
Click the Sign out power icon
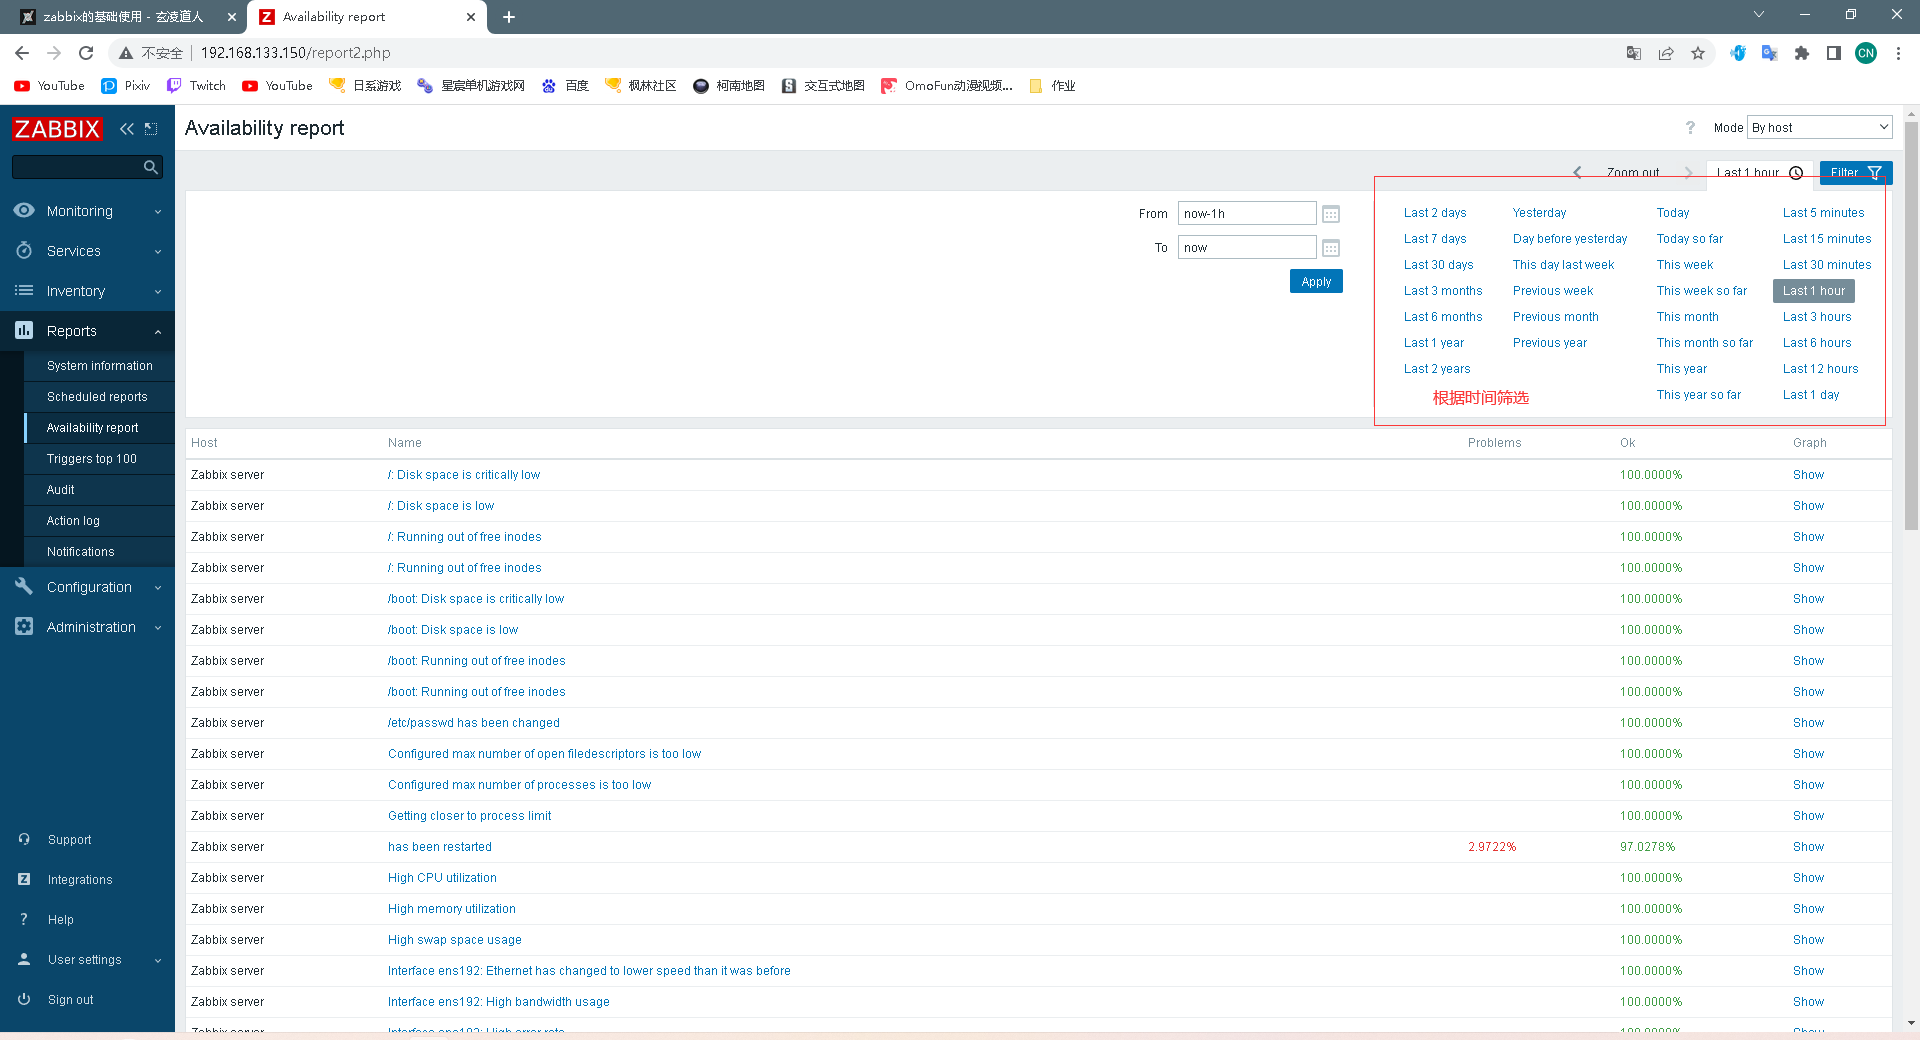point(24,999)
